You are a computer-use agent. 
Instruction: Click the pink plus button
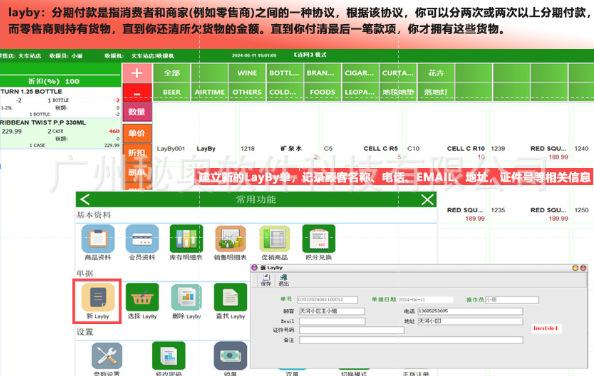click(137, 73)
